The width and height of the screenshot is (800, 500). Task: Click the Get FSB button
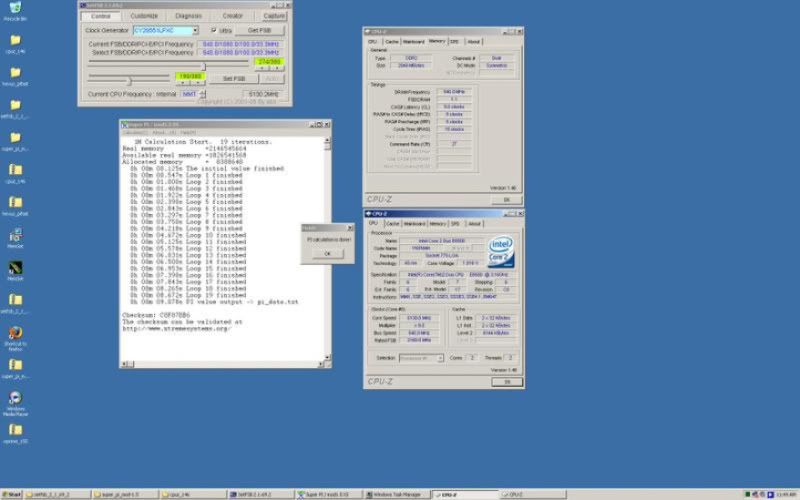[x=260, y=31]
